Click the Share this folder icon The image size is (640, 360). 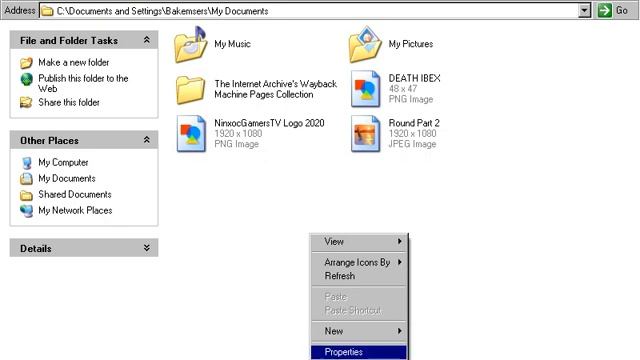[26, 102]
